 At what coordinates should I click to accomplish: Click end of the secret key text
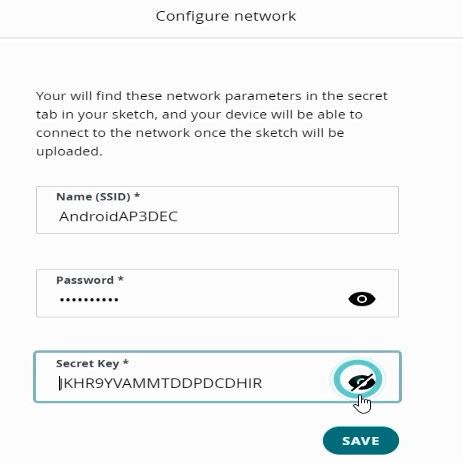pyautogui.click(x=263, y=383)
